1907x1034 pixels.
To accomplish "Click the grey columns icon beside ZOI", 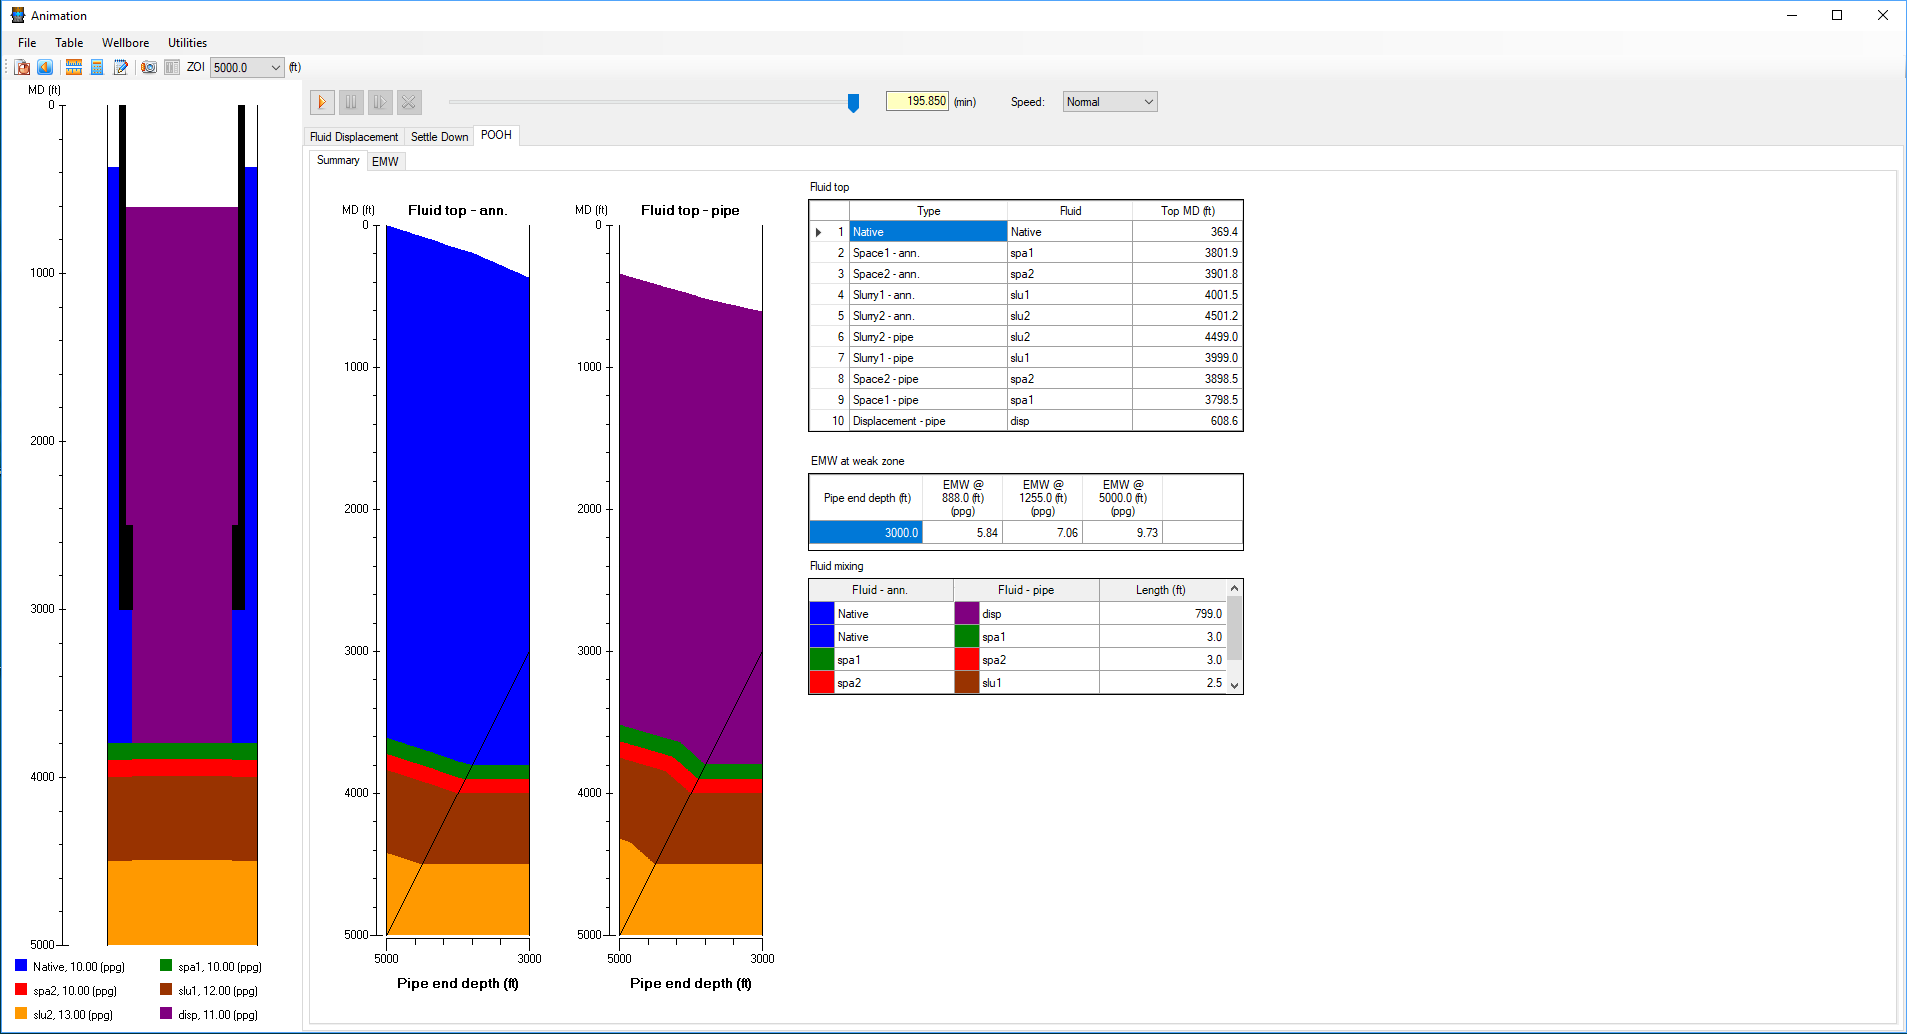I will (172, 67).
